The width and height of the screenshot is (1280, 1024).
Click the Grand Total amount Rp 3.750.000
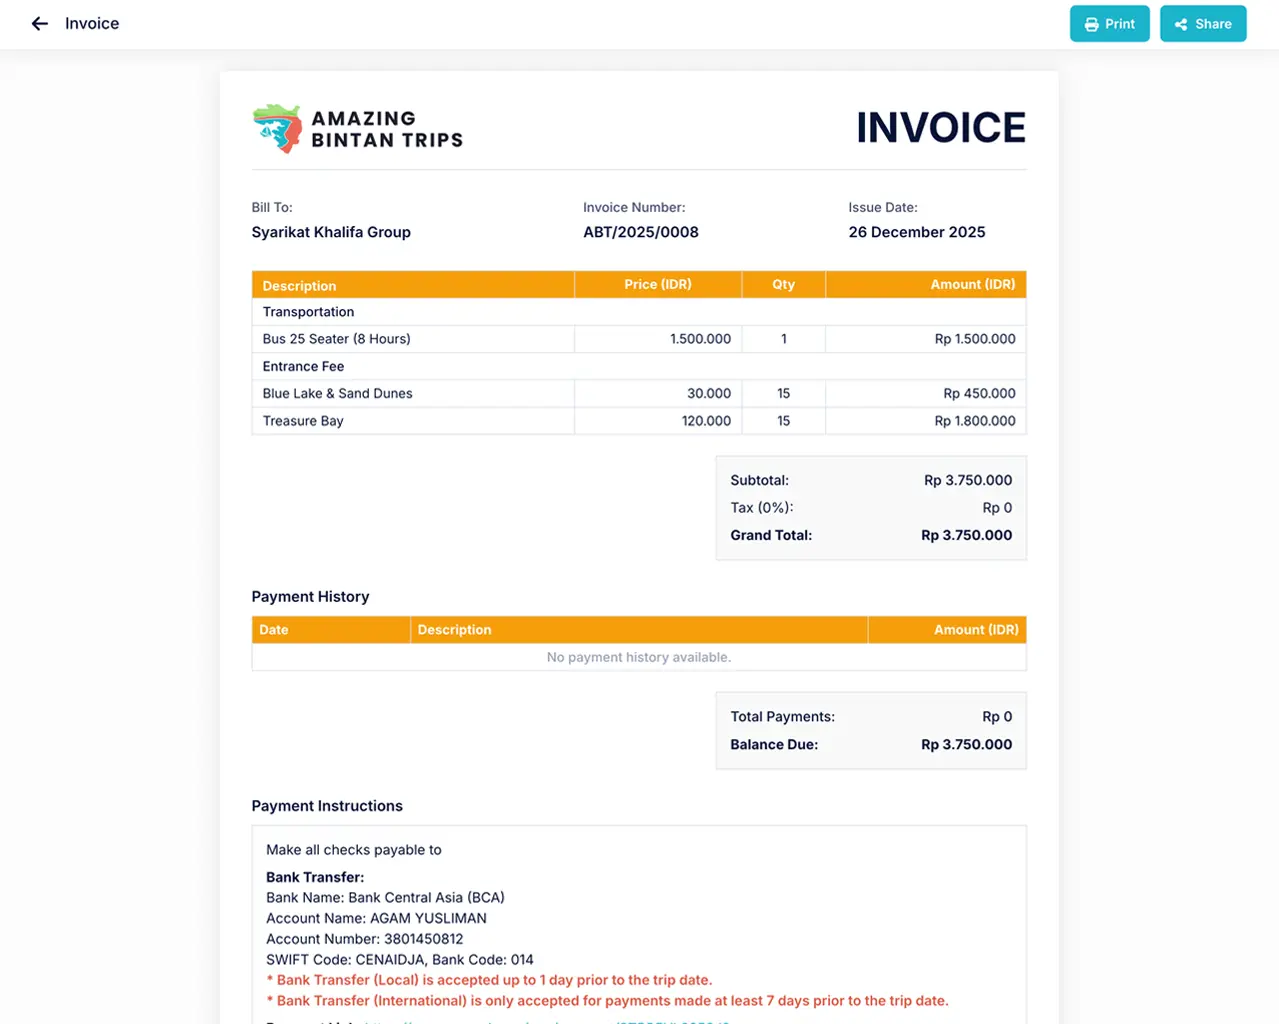(966, 535)
